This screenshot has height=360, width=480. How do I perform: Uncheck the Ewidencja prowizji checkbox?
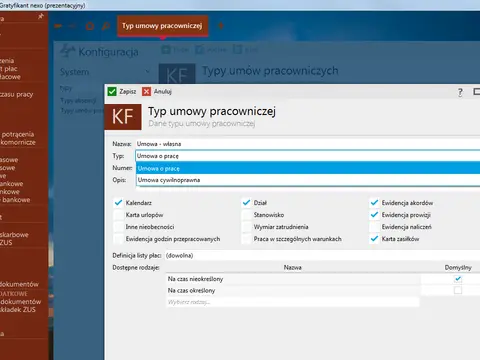pos(374,215)
